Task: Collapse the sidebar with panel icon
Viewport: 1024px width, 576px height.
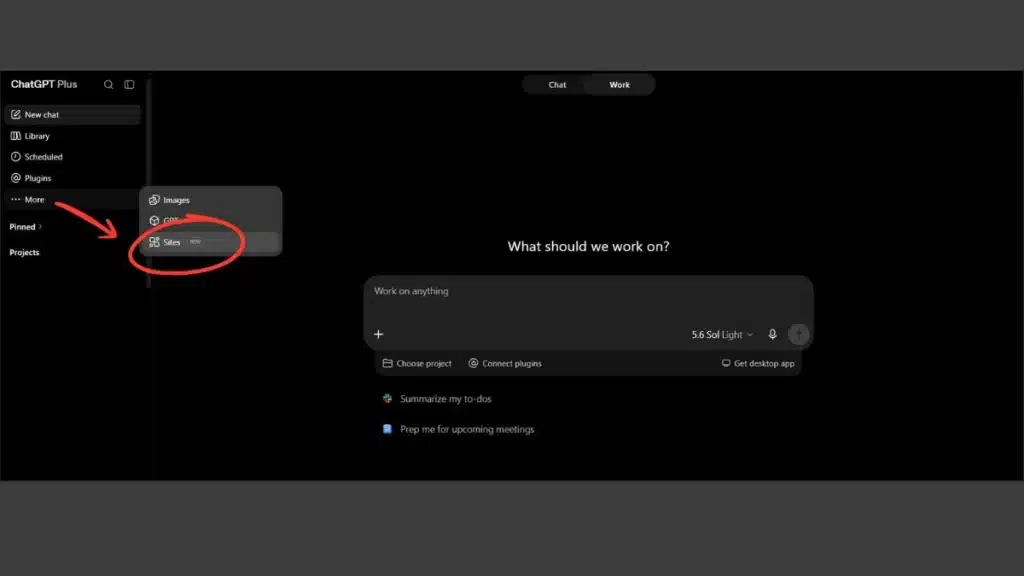Action: pyautogui.click(x=129, y=84)
